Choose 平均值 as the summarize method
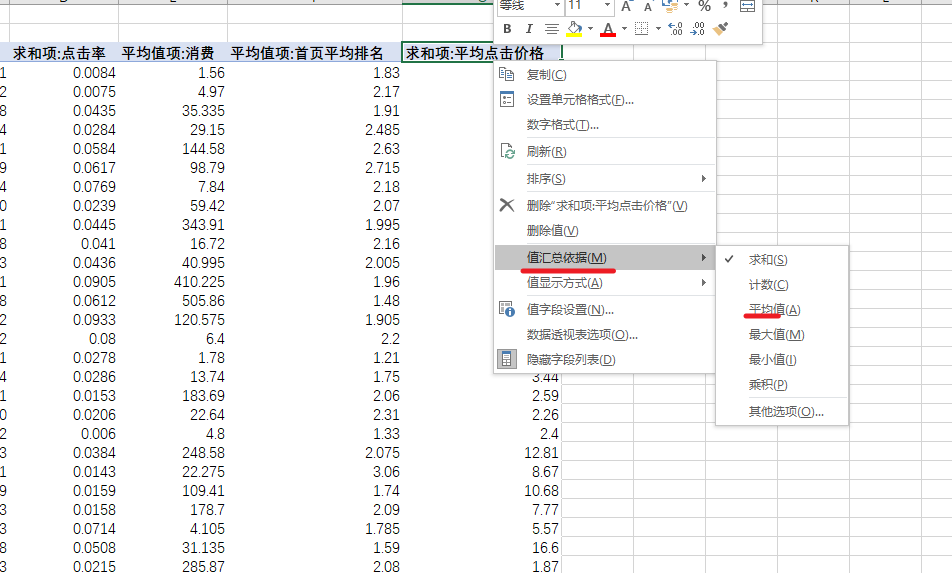 773,310
